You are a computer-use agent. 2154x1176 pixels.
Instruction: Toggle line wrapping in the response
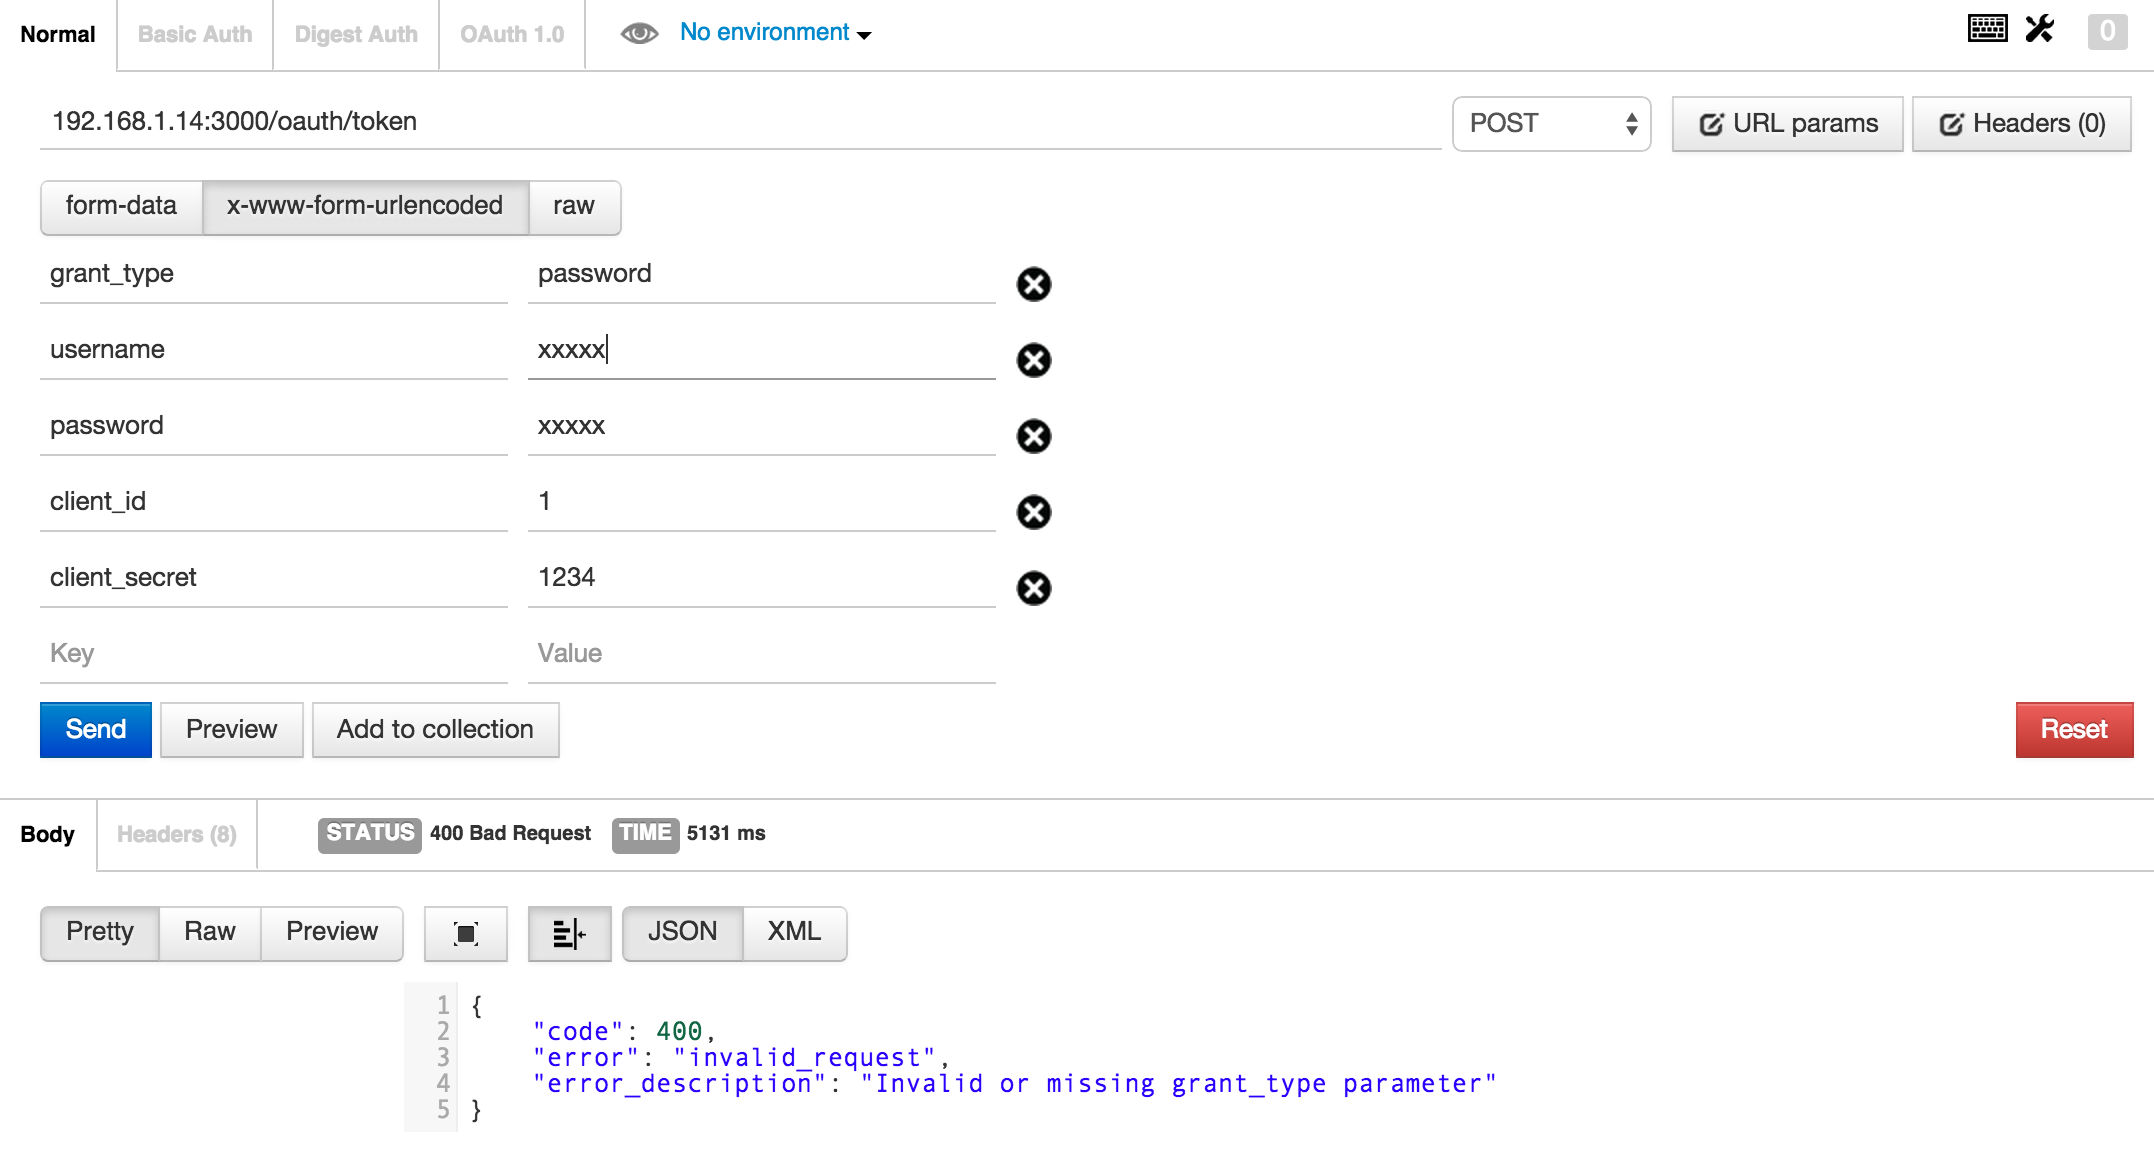click(x=569, y=933)
